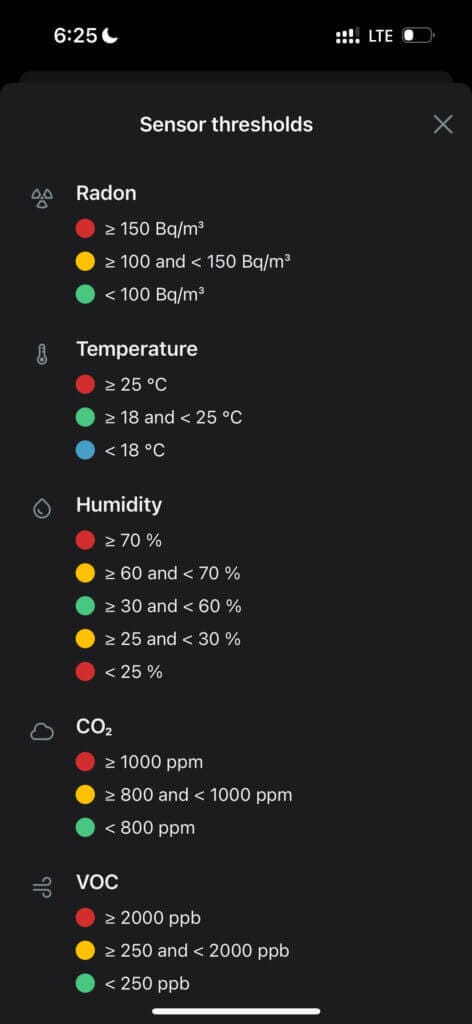Tap the cellular signal bars icon
Image resolution: width=472 pixels, height=1024 pixels.
[x=348, y=37]
